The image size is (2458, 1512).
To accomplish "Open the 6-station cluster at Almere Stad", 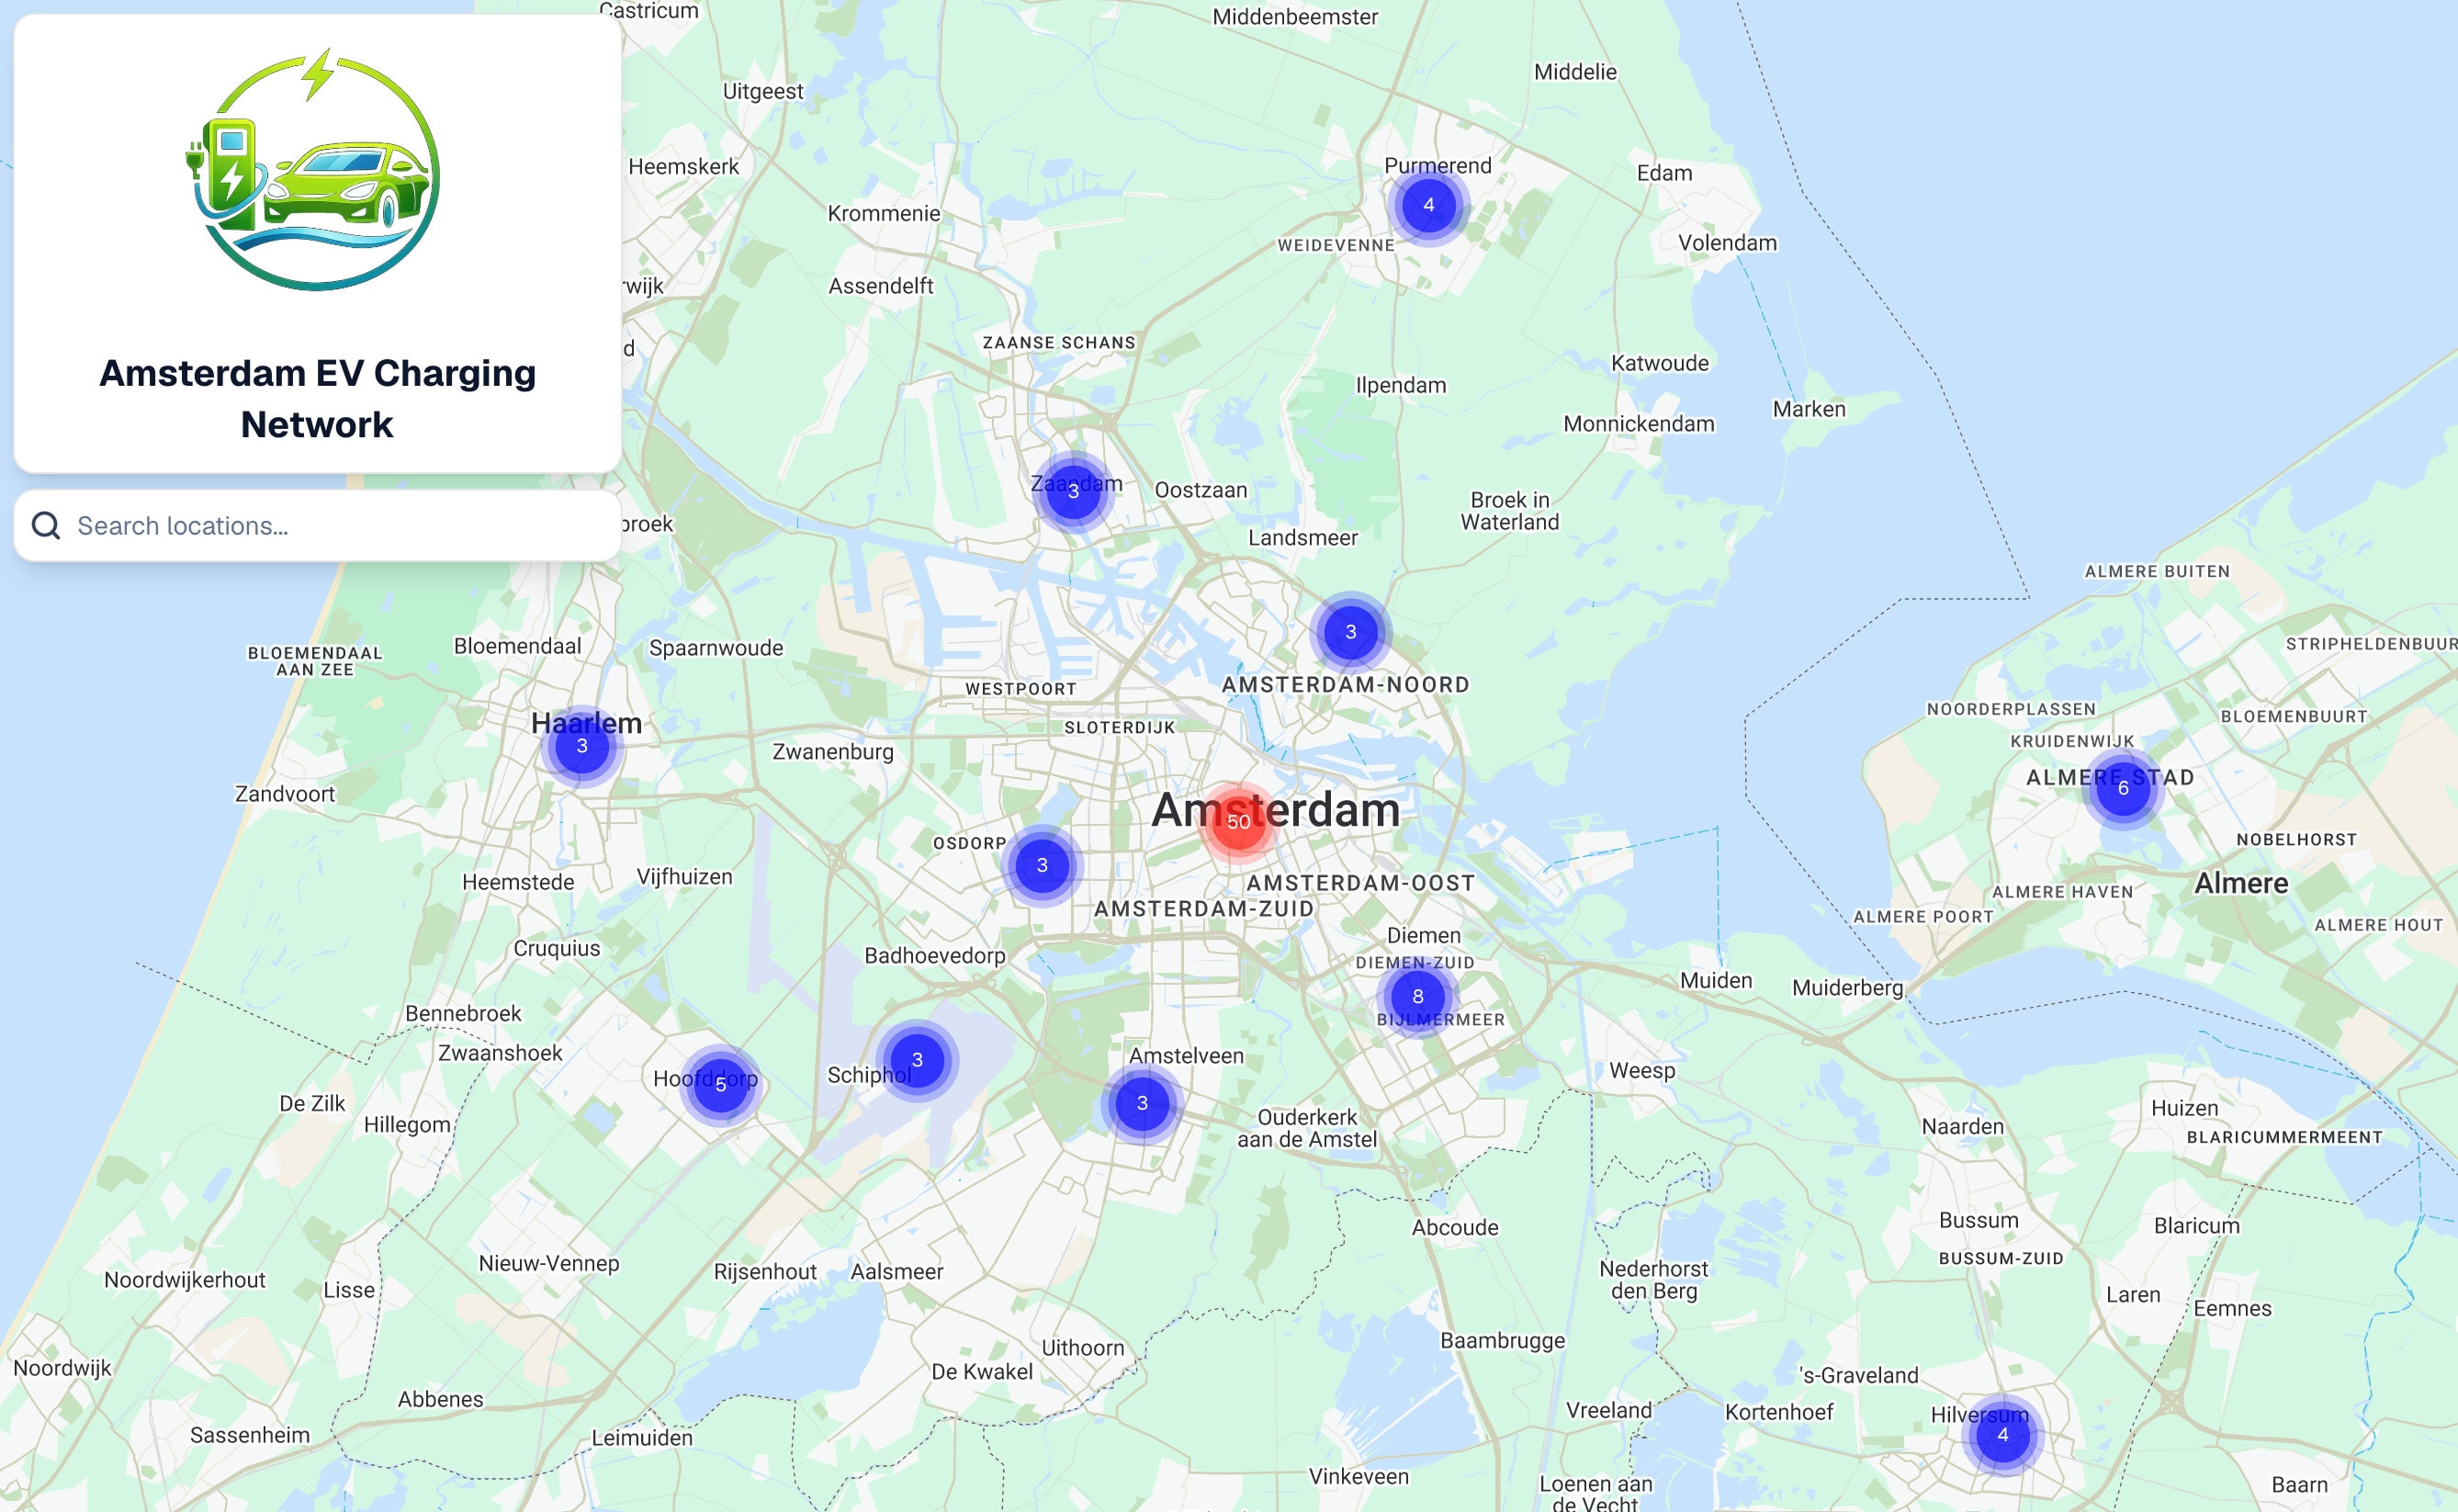I will pos(2123,788).
